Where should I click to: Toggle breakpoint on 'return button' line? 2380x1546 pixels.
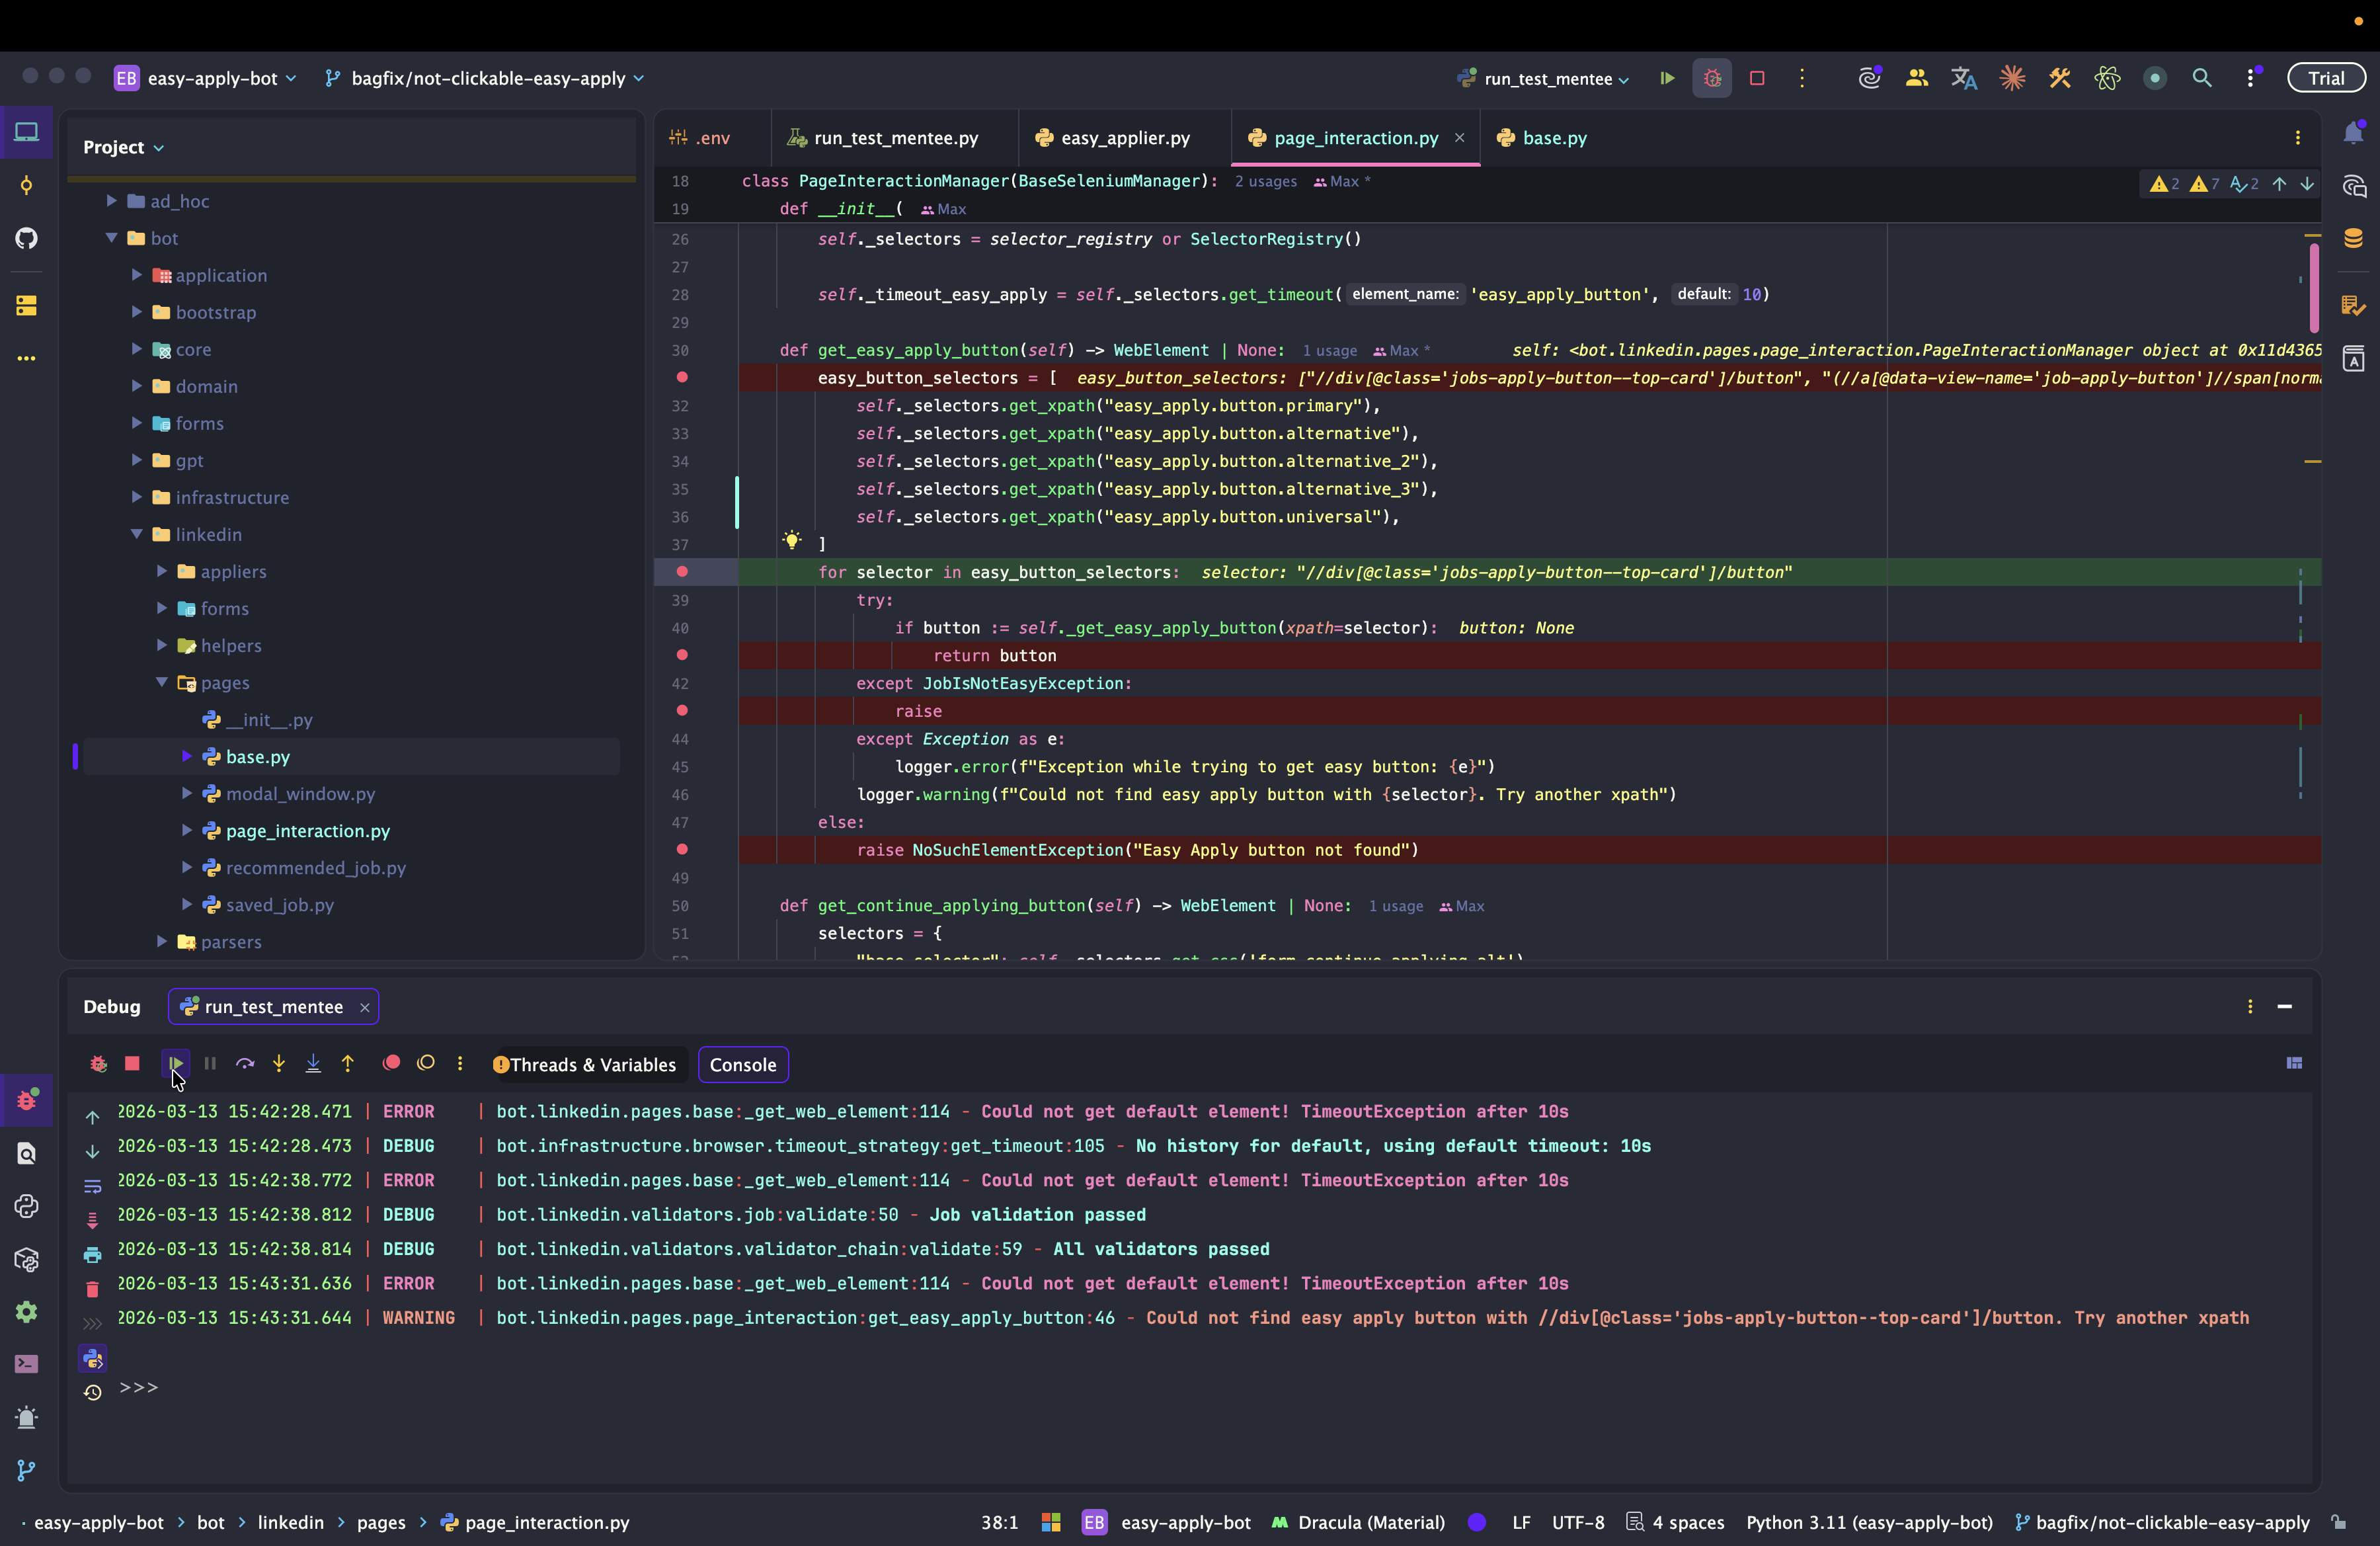click(x=682, y=655)
